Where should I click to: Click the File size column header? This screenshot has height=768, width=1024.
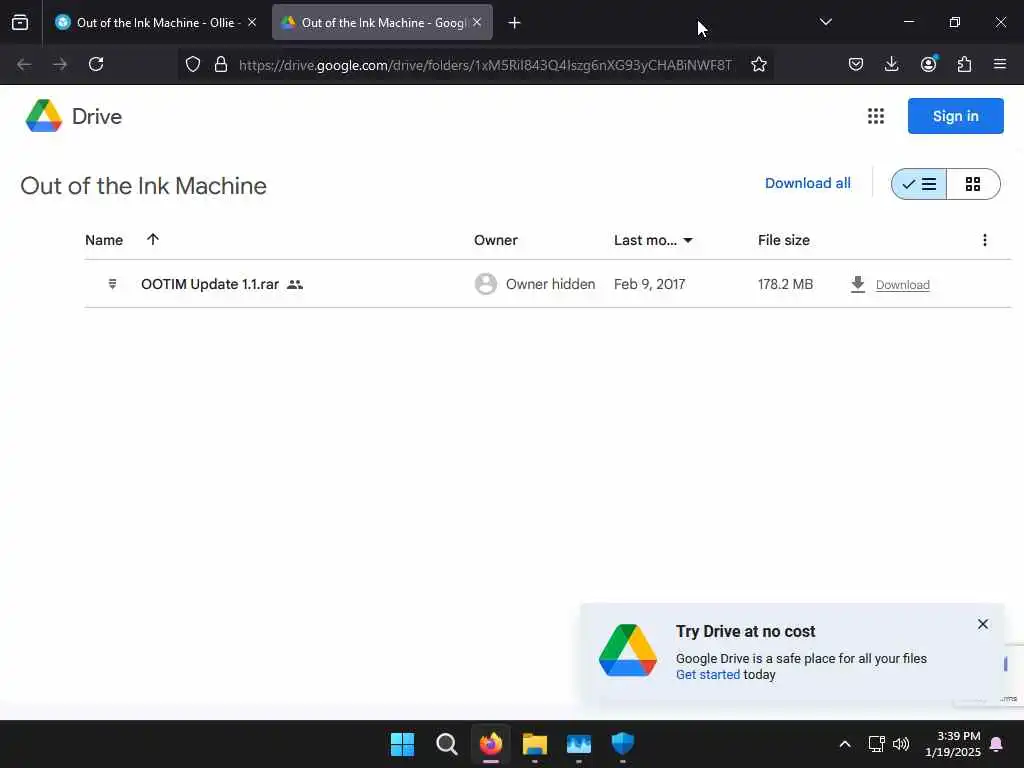[784, 240]
